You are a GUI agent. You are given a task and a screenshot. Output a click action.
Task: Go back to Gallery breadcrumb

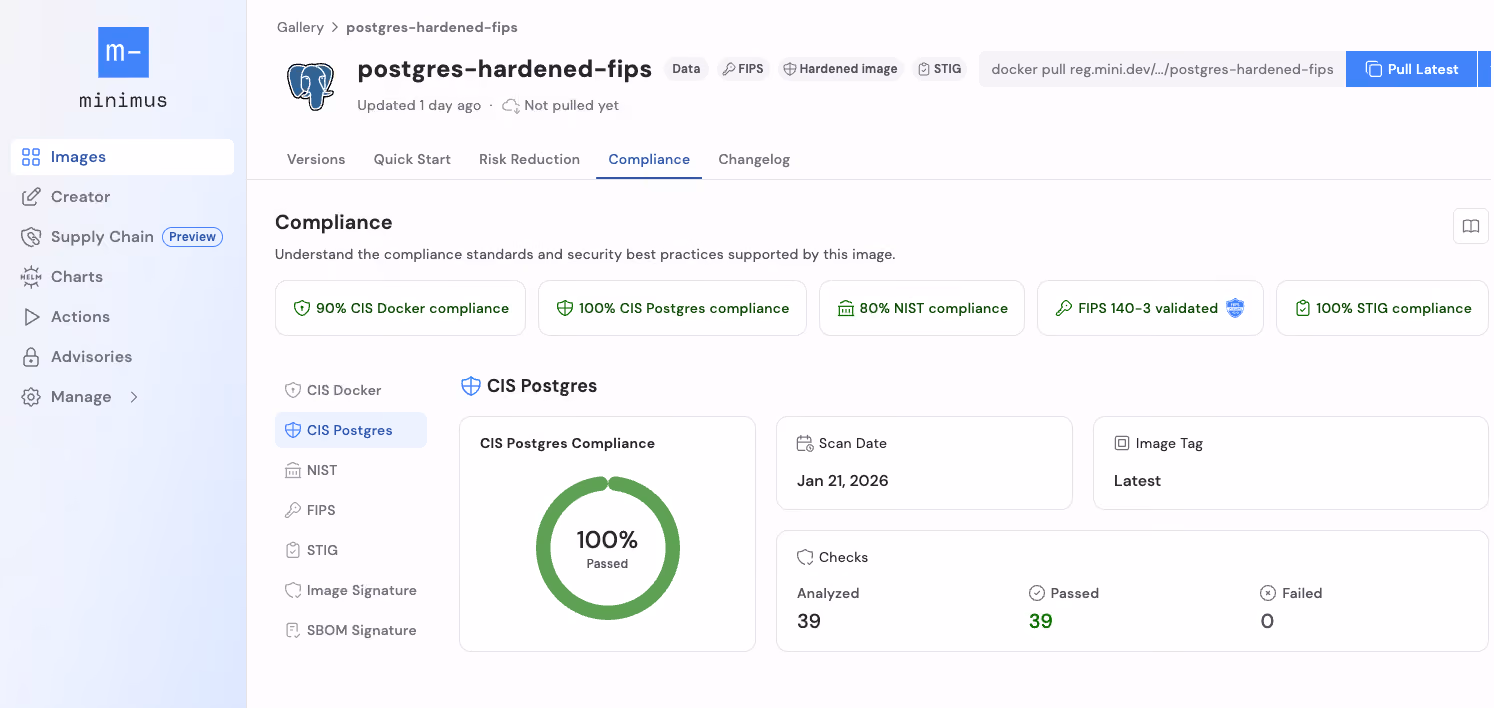300,27
